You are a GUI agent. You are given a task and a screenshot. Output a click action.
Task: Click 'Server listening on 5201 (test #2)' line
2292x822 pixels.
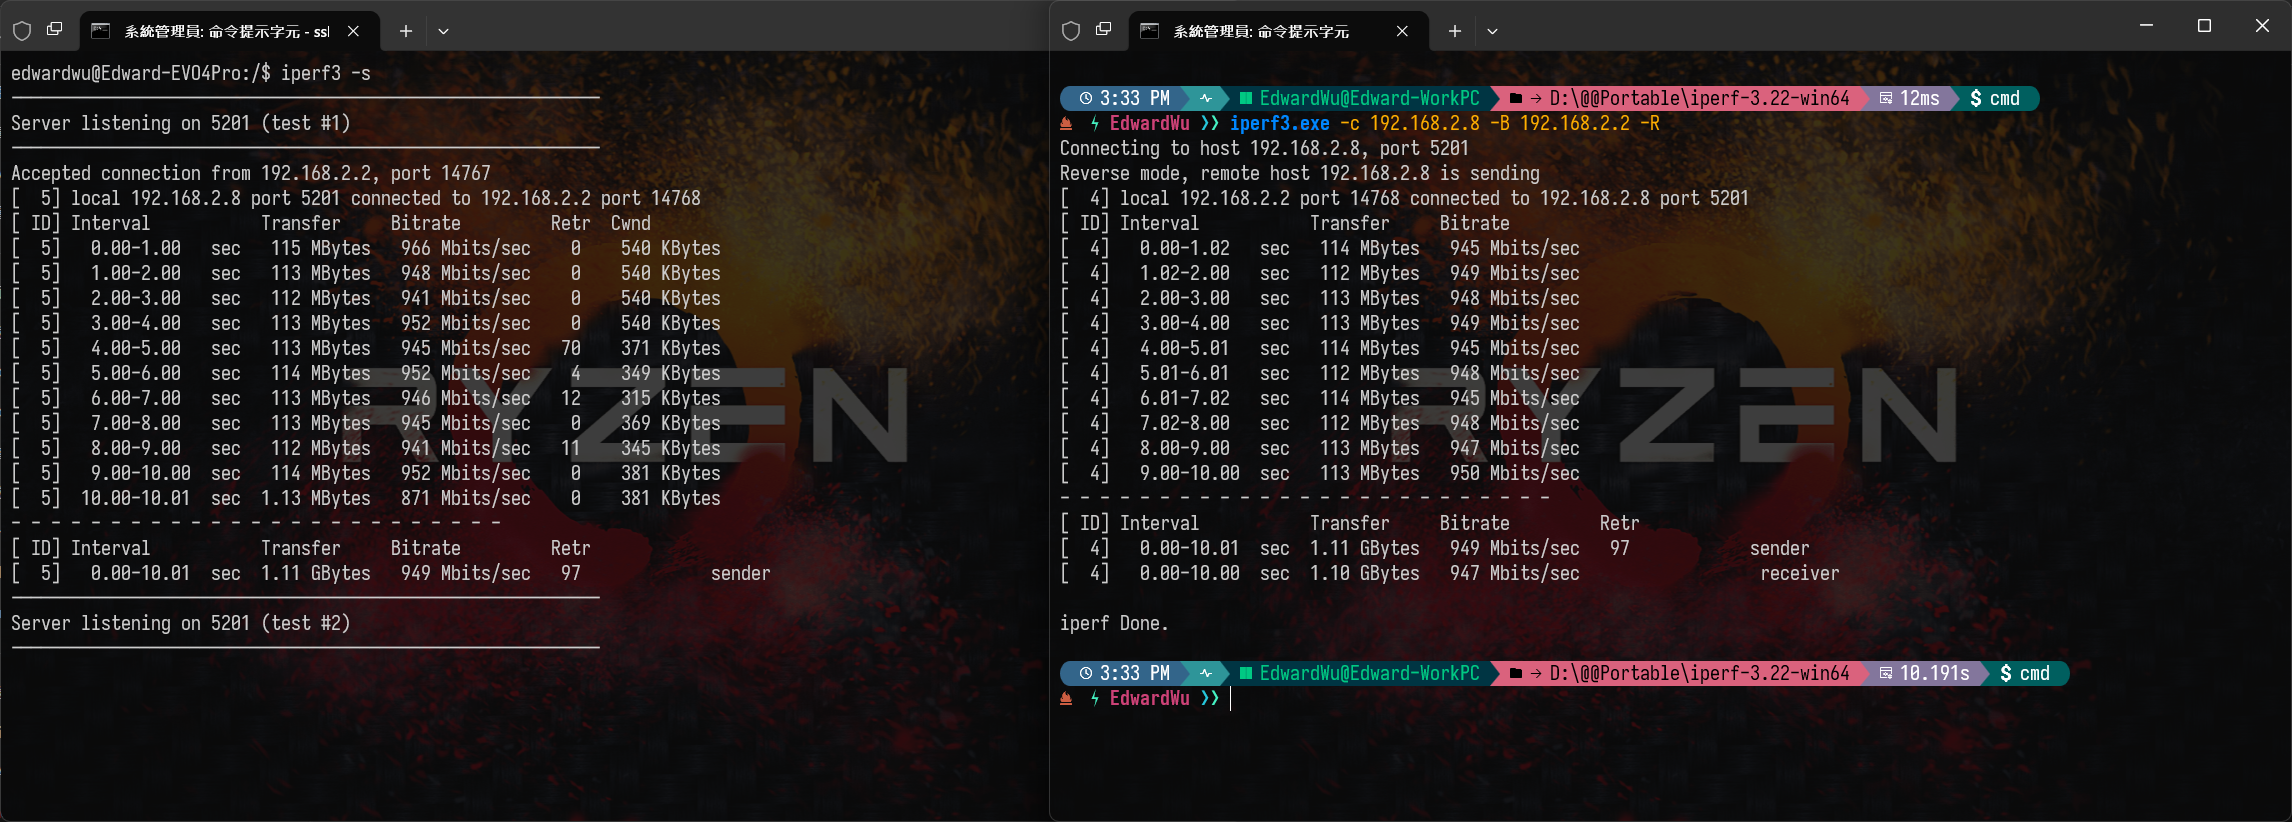pos(181,623)
